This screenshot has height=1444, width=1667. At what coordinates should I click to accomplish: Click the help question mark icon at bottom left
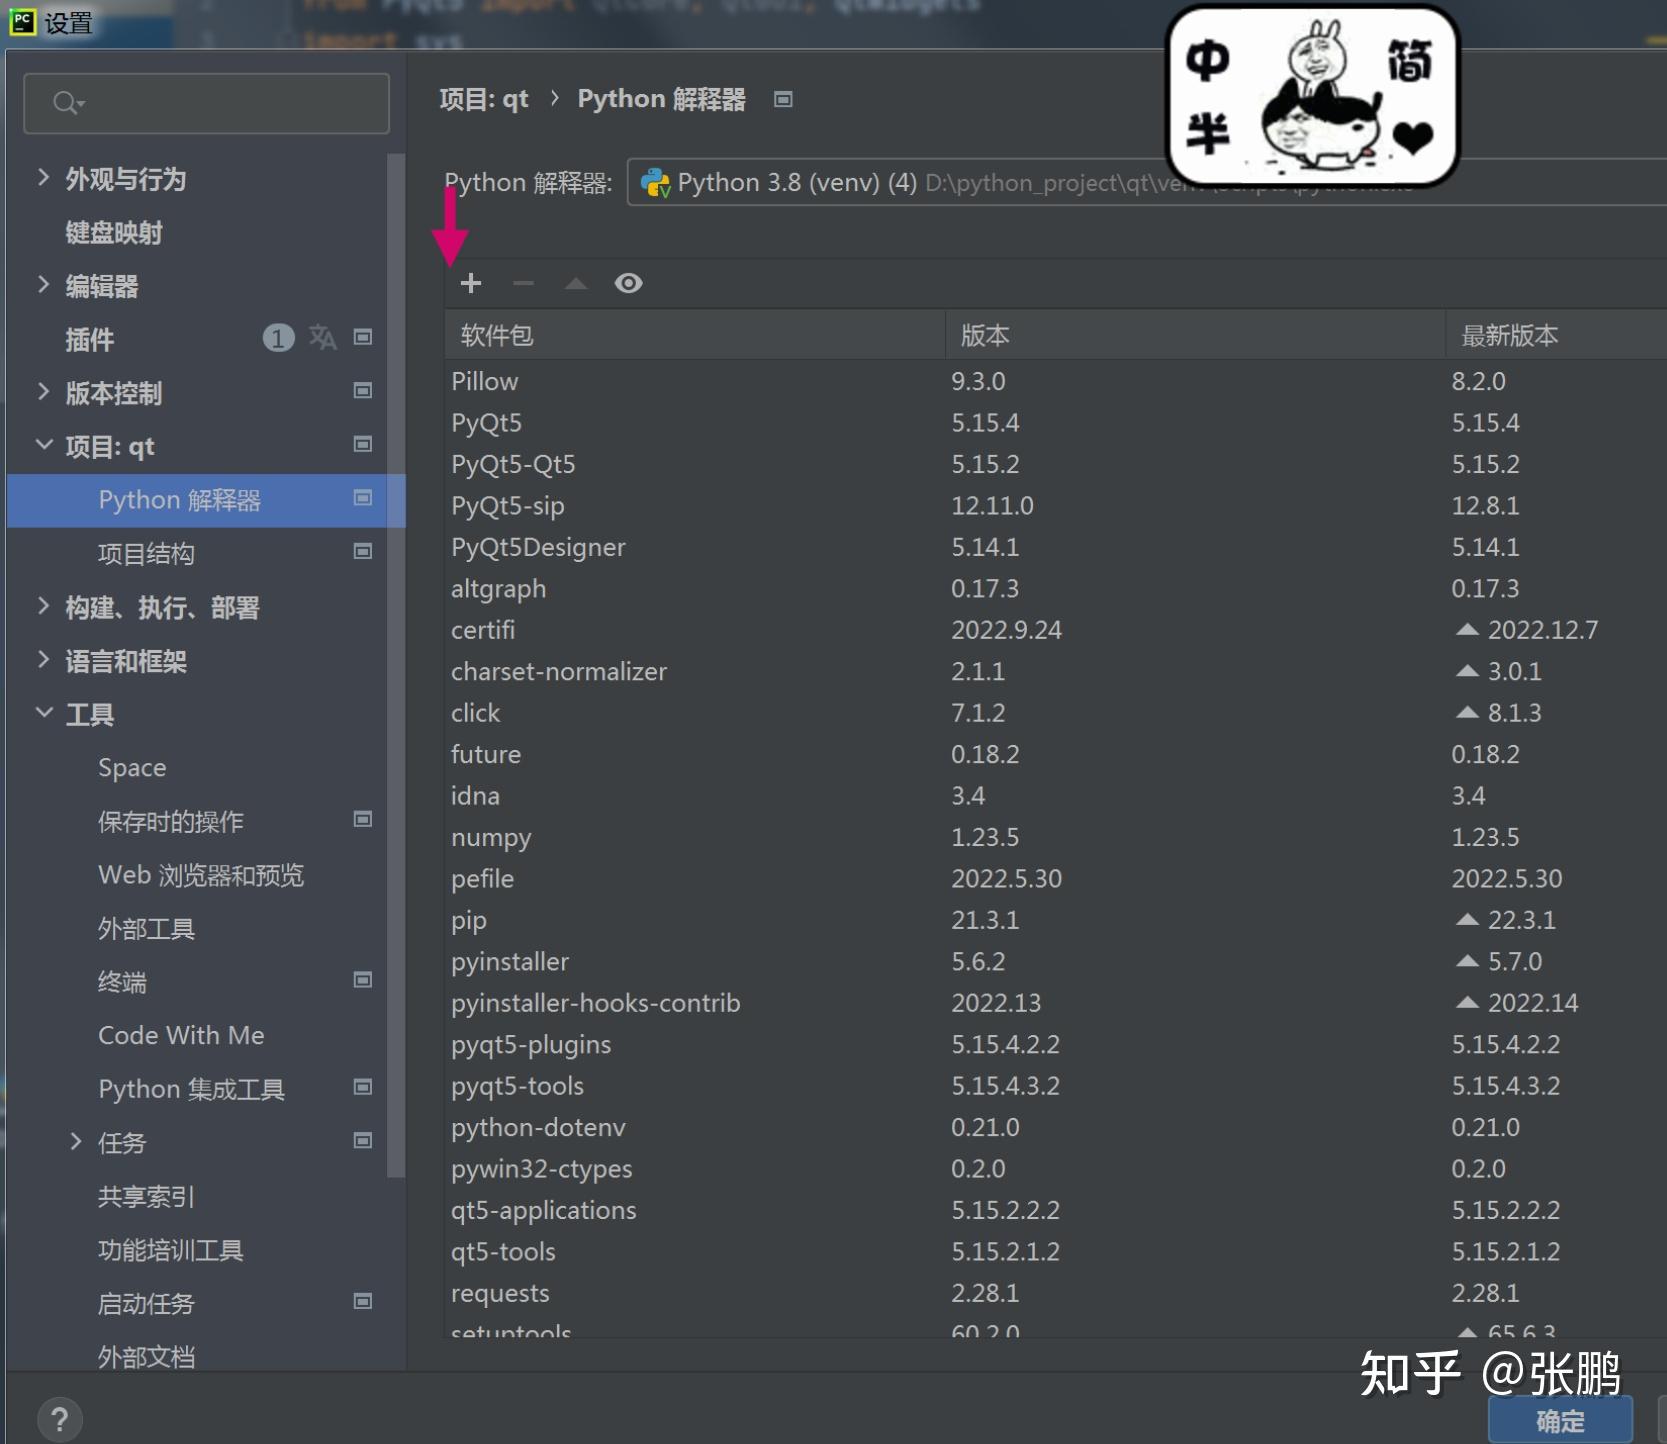point(61,1418)
